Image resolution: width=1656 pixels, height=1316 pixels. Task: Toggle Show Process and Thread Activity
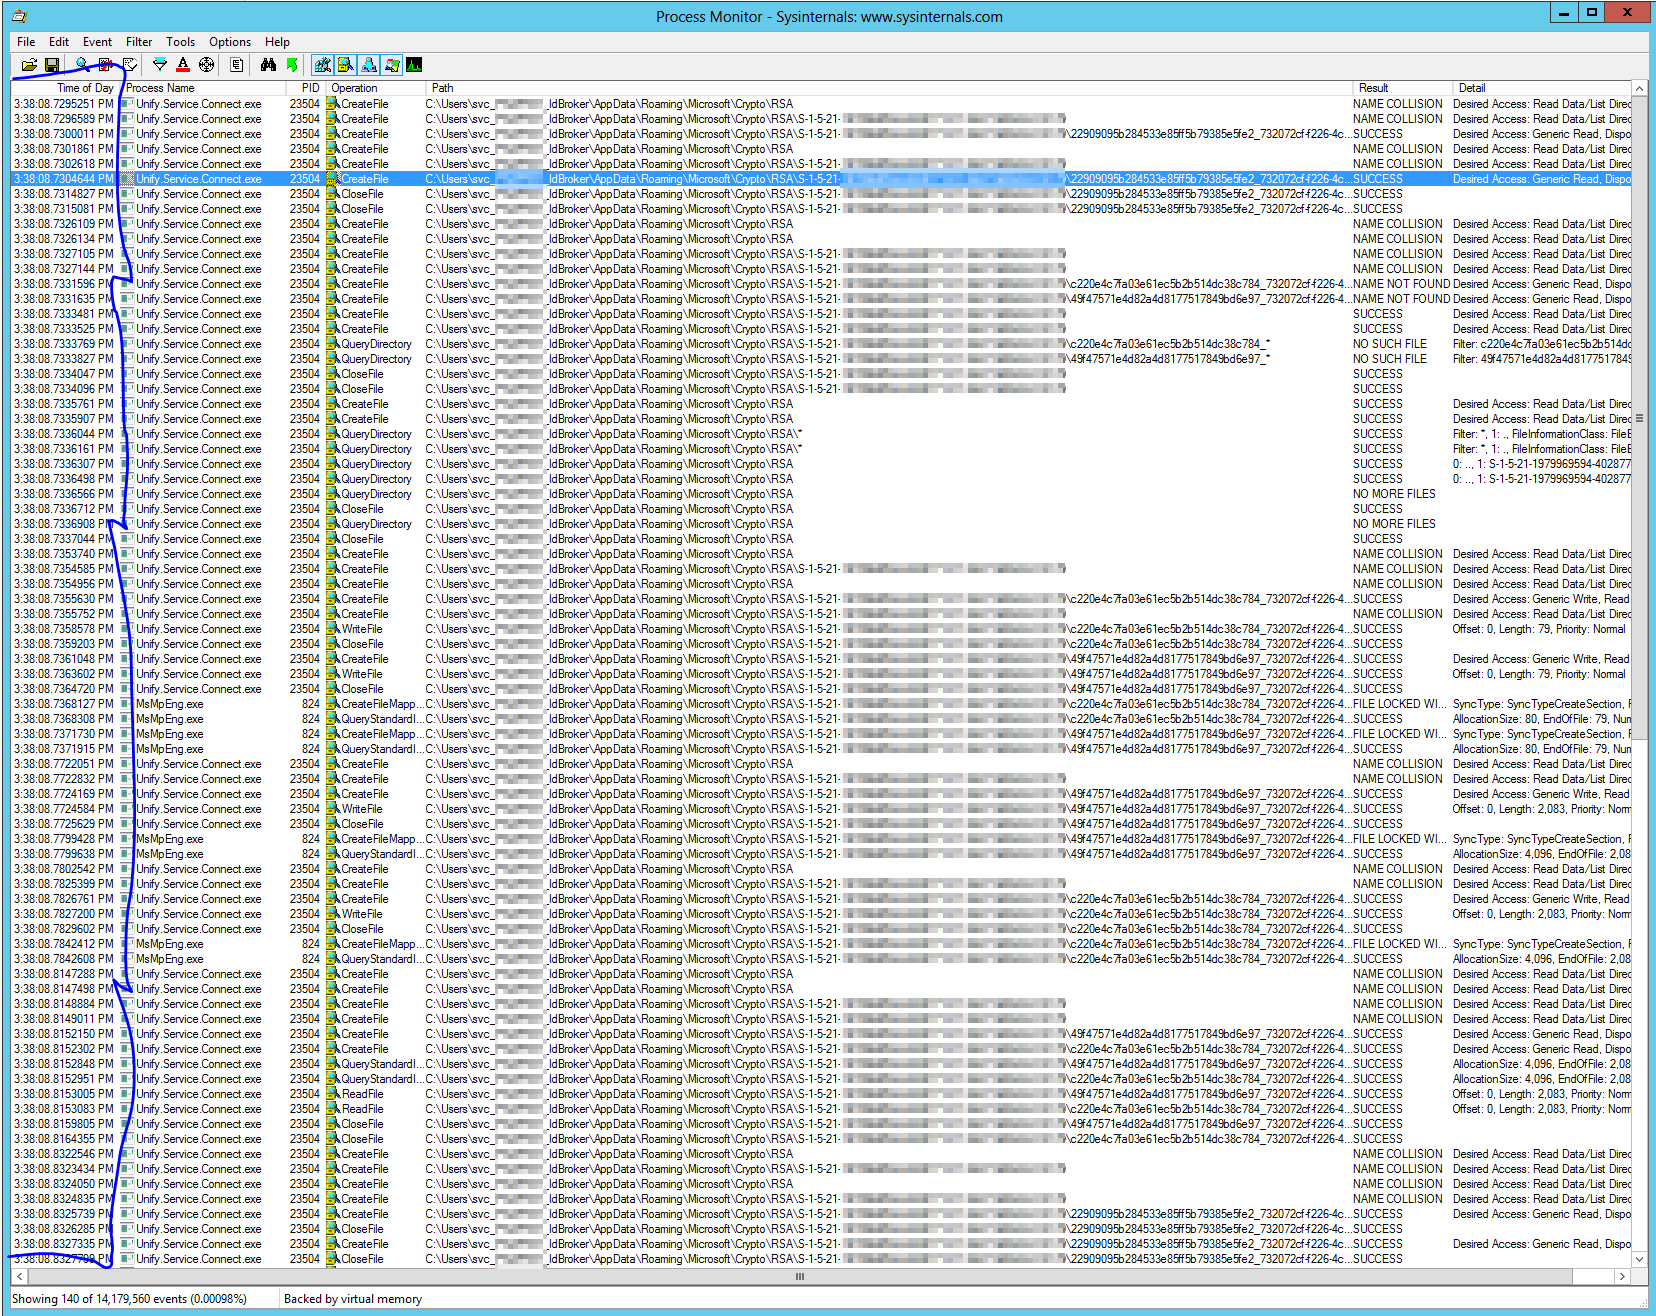pos(392,65)
